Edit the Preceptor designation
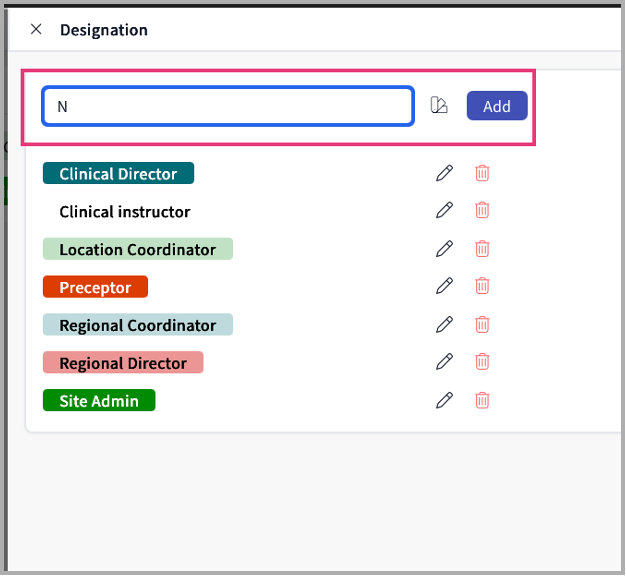626x576 pixels. coord(445,286)
